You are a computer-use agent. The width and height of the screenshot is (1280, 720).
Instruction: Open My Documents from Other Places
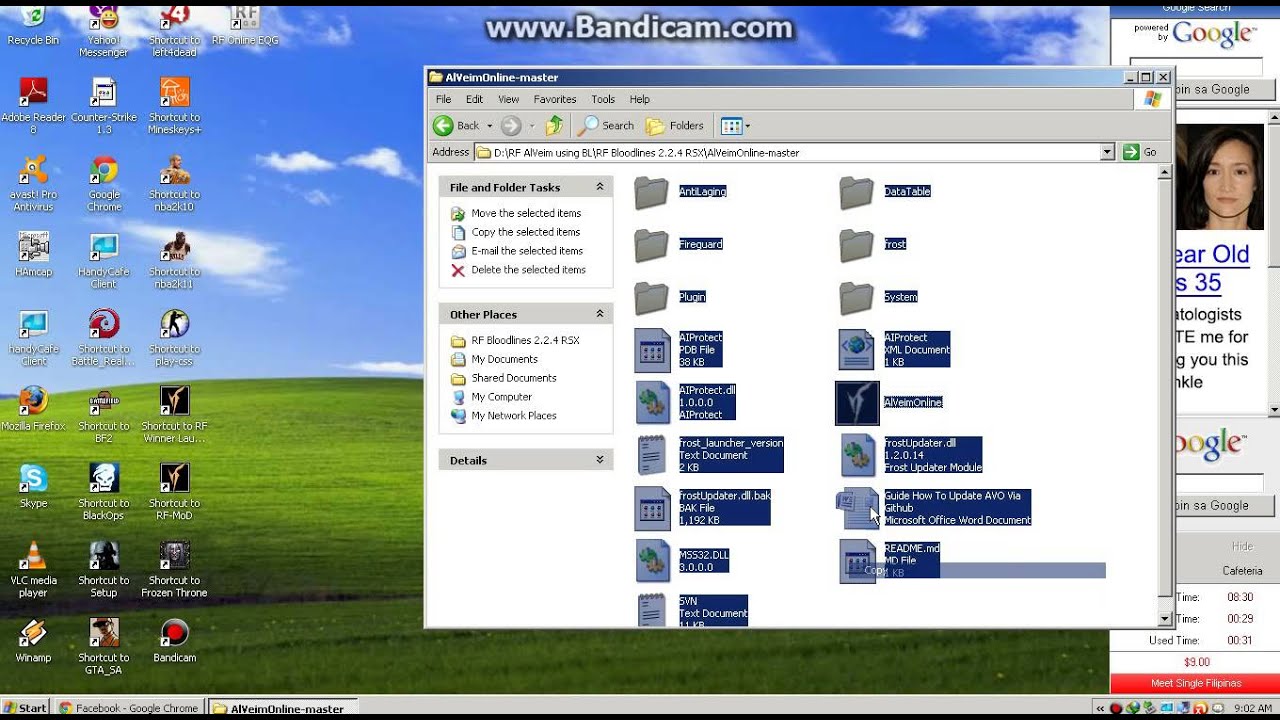tap(504, 359)
